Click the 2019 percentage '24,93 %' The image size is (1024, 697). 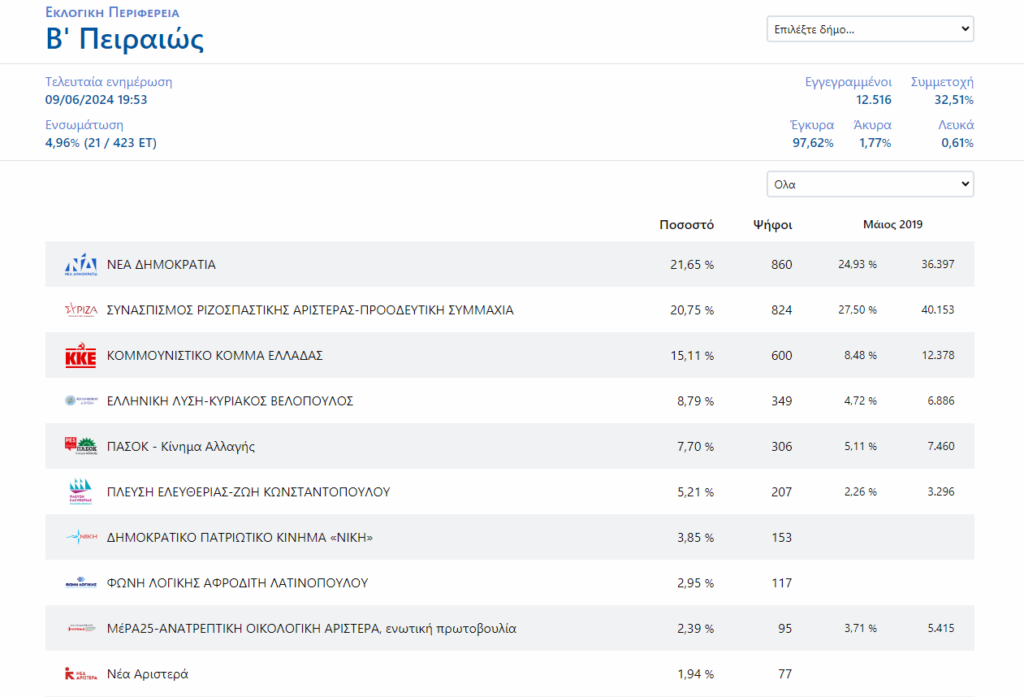[857, 265]
